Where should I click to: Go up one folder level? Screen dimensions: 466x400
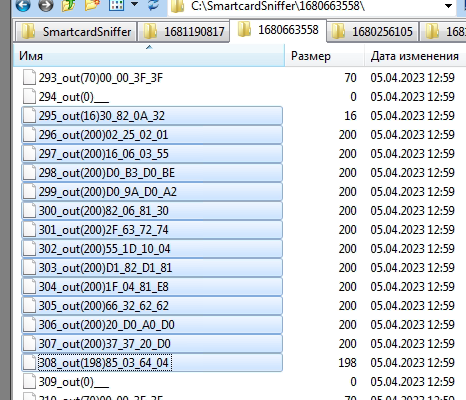click(68, 5)
